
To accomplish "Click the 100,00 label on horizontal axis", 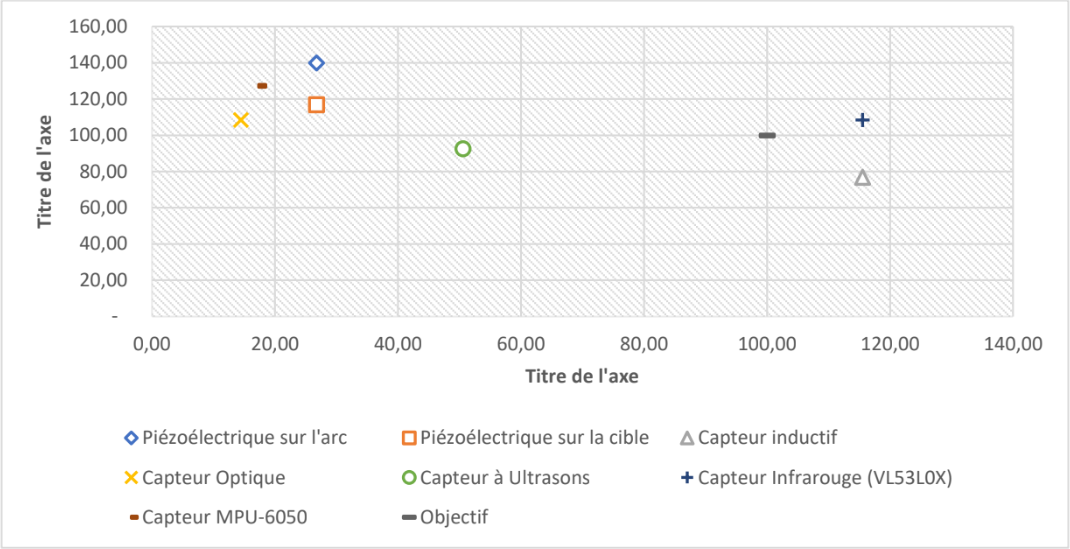I will pos(767,345).
